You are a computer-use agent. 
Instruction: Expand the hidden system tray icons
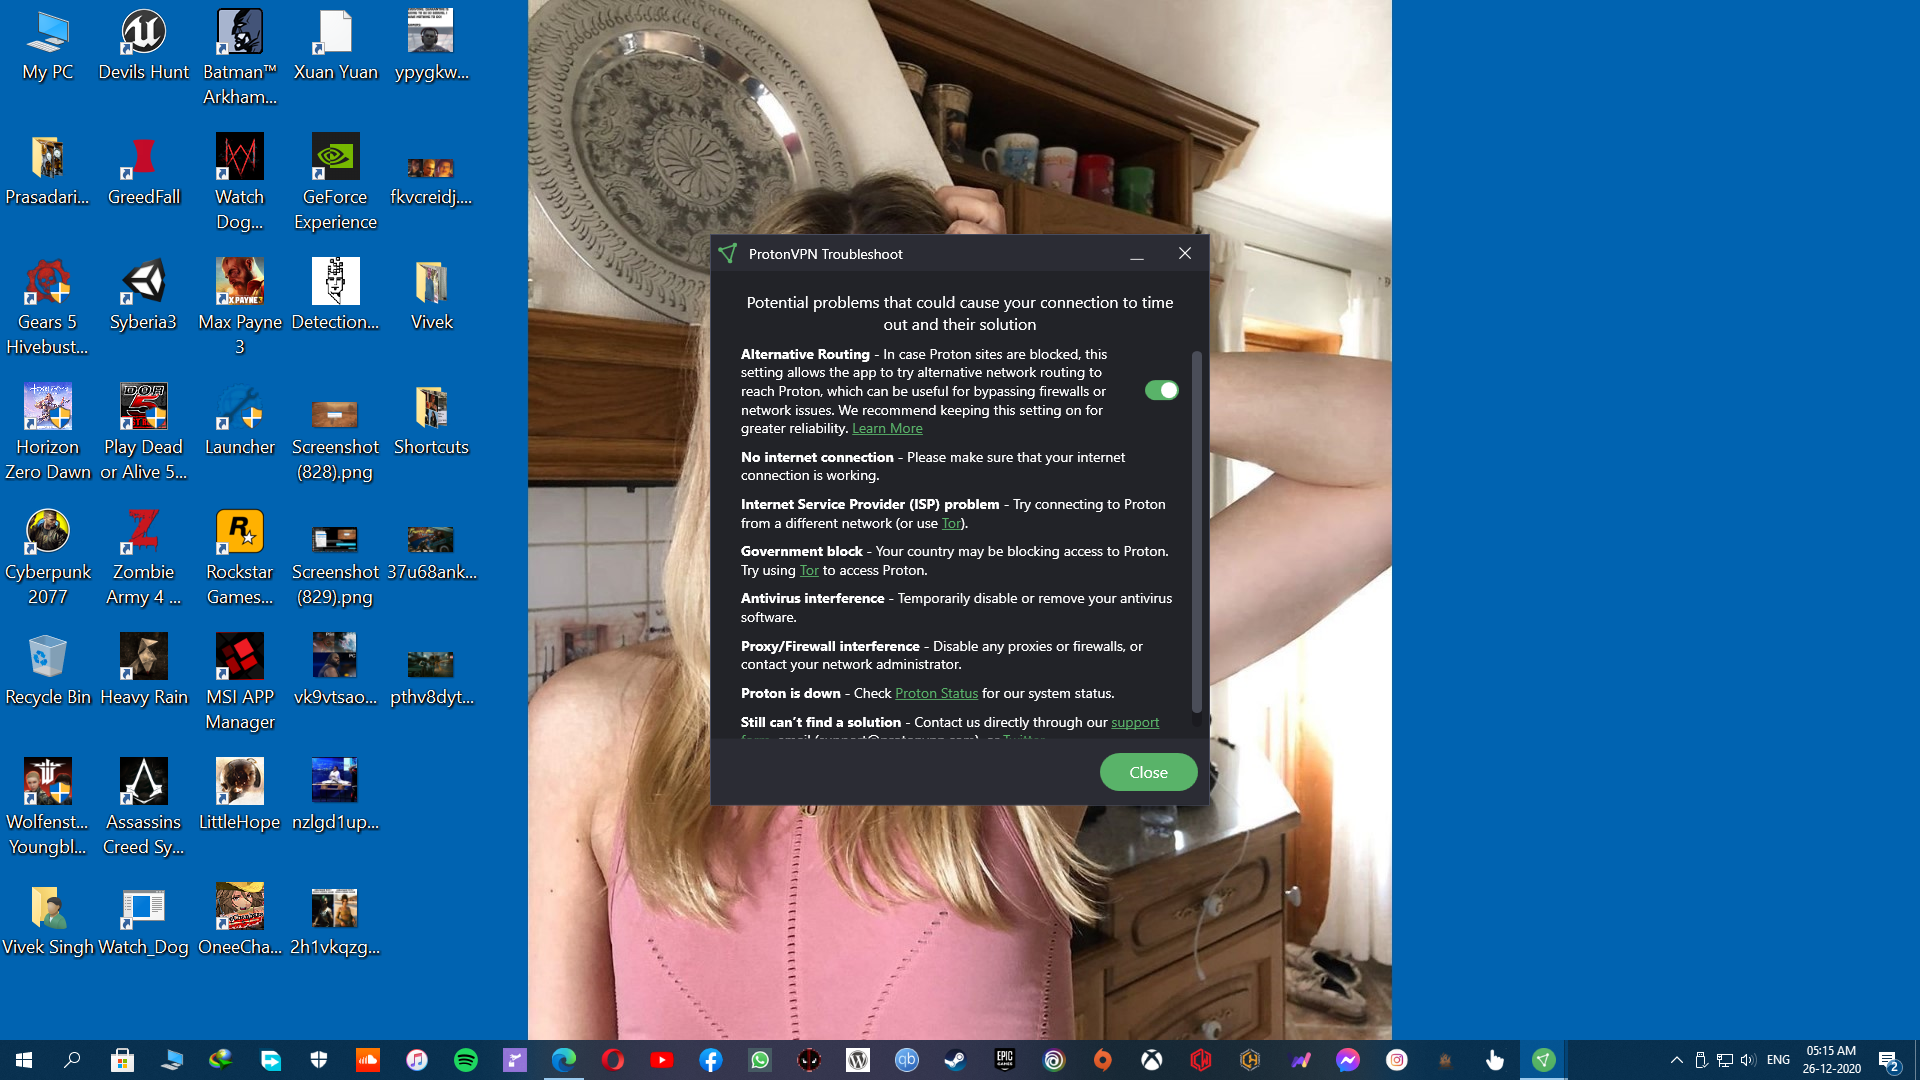tap(1677, 1060)
